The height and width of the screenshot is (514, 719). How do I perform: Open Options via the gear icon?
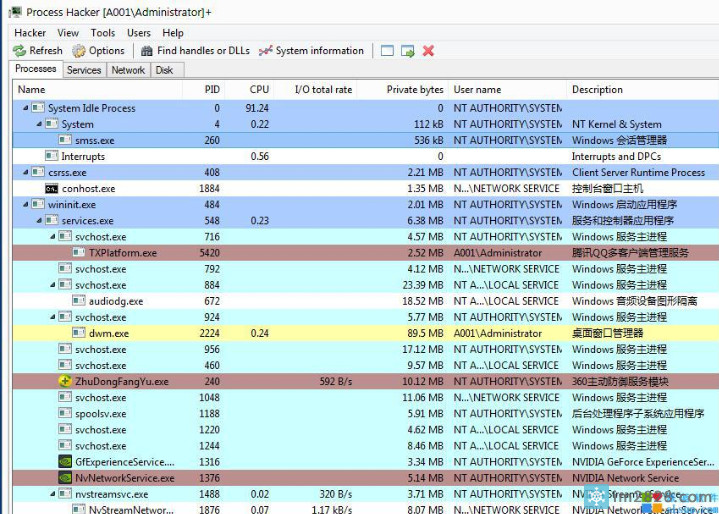point(79,51)
